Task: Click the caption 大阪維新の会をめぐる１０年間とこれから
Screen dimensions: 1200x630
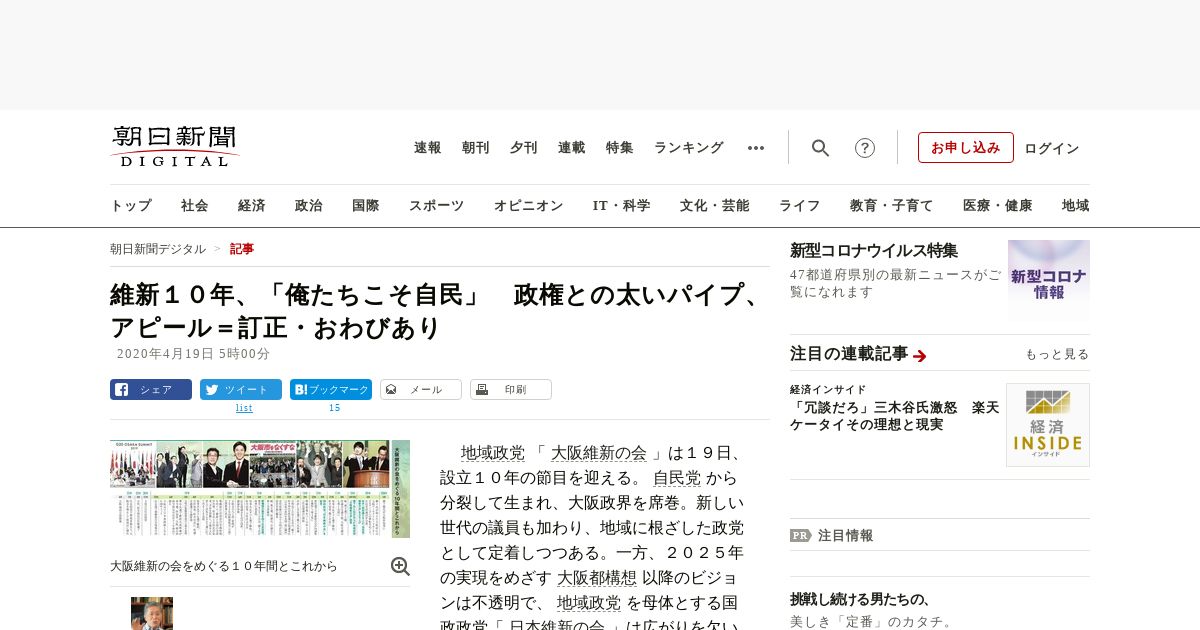Action: click(224, 566)
